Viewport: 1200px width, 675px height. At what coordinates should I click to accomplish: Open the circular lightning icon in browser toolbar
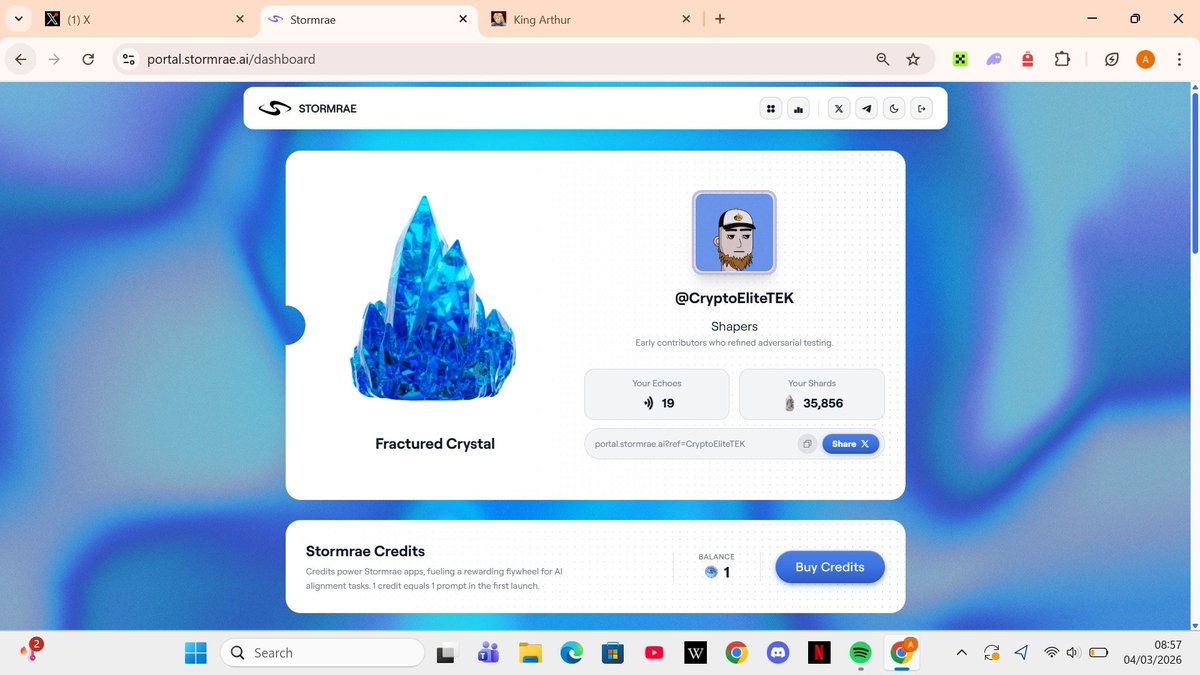(x=1112, y=59)
